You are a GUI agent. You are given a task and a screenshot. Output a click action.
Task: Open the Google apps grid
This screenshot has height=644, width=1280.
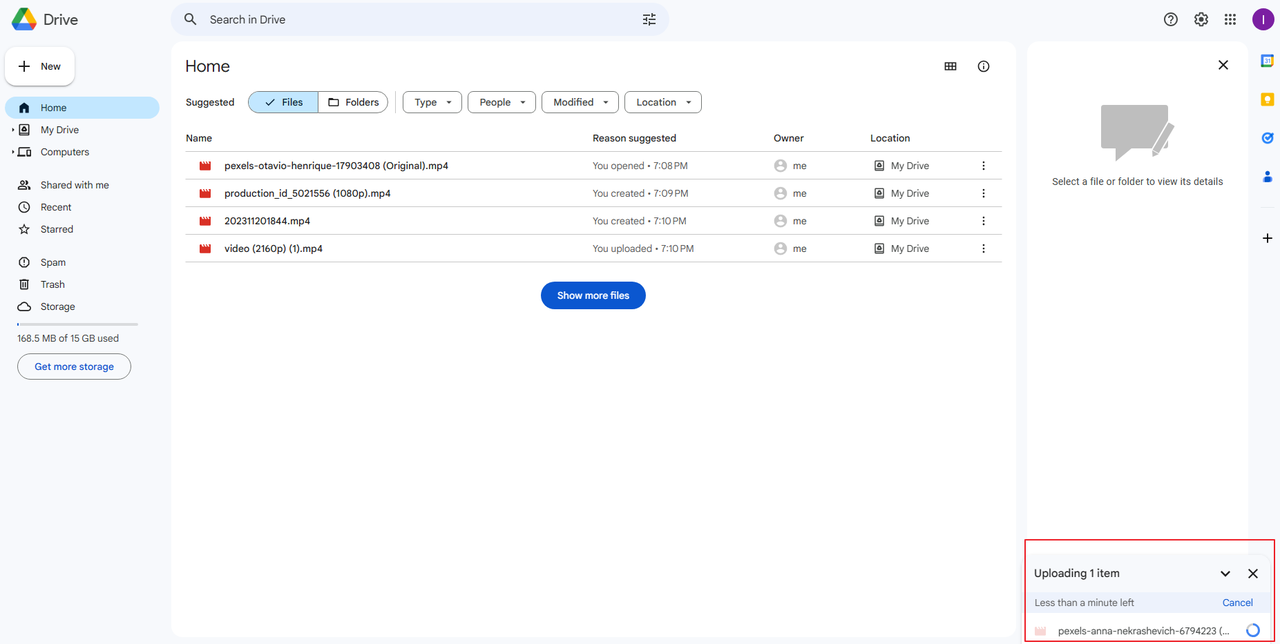1230,19
